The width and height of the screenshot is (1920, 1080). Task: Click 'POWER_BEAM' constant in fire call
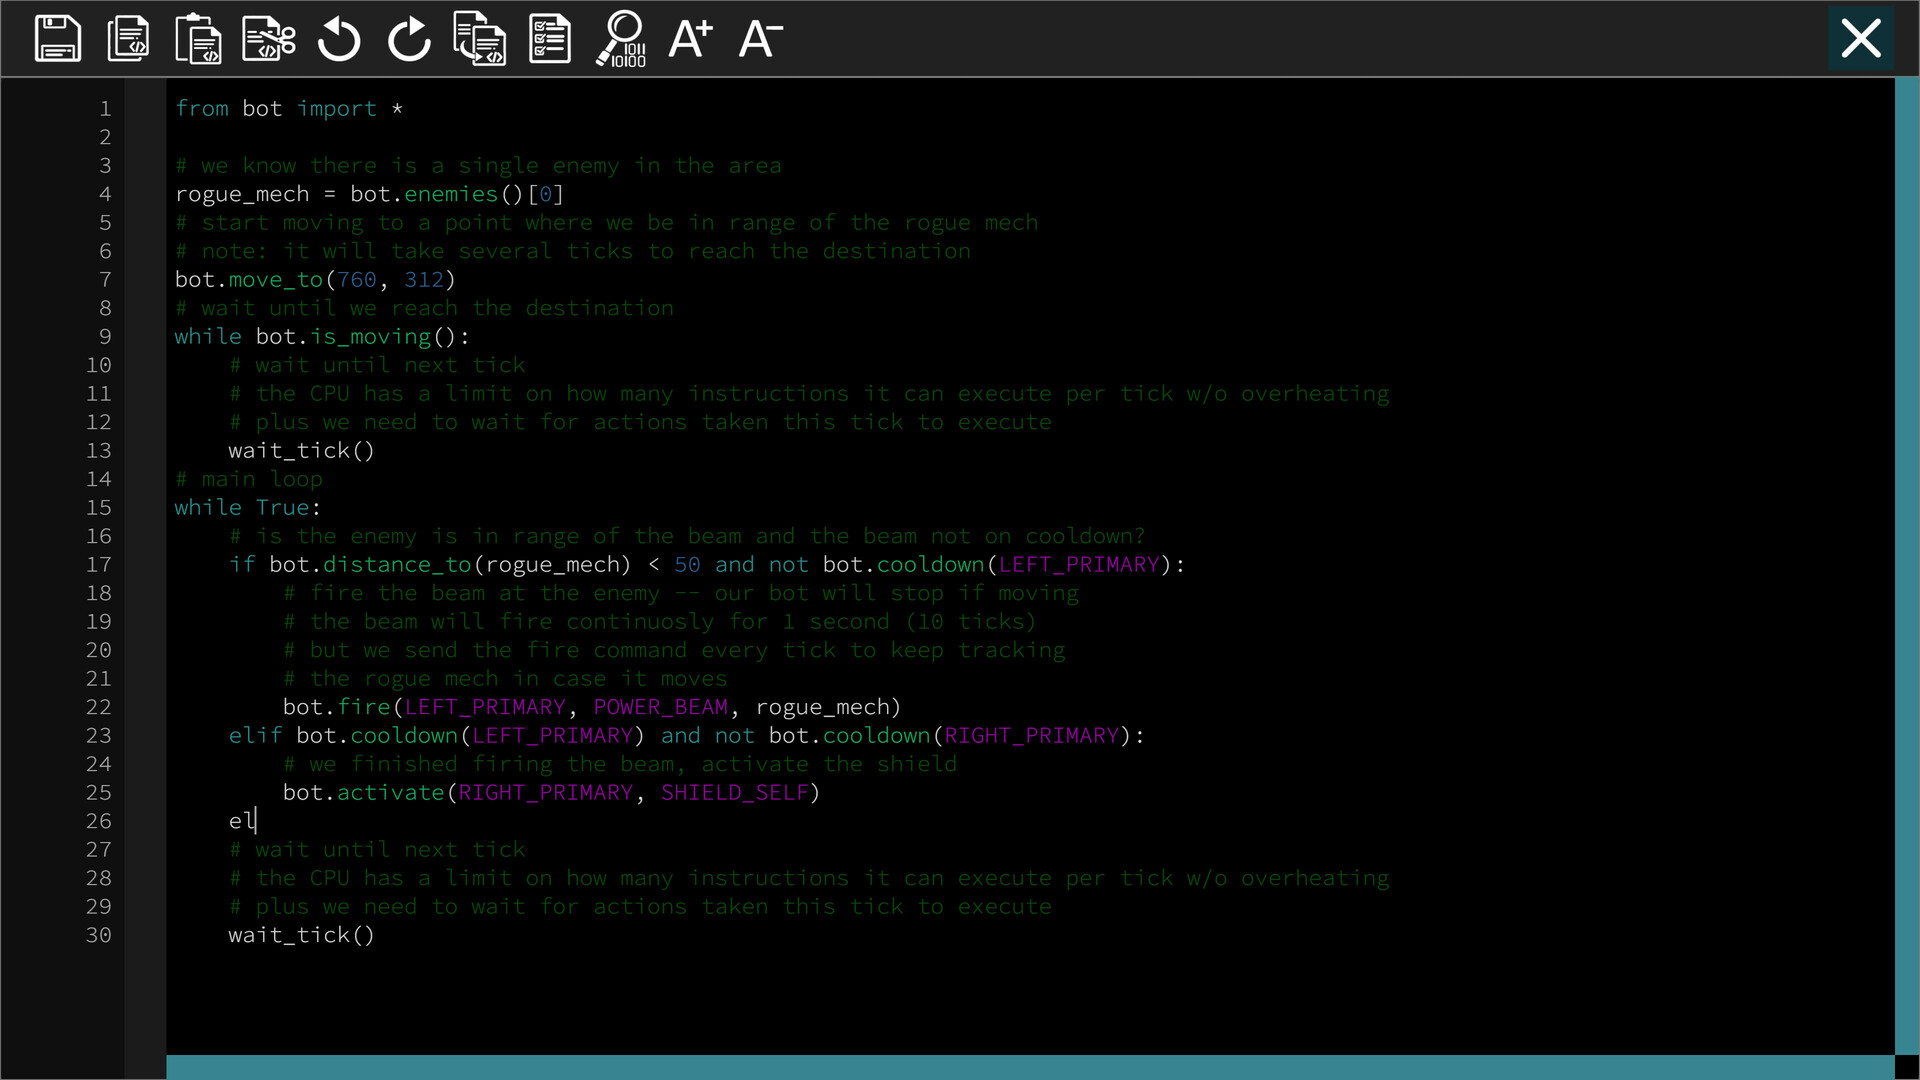pos(660,707)
